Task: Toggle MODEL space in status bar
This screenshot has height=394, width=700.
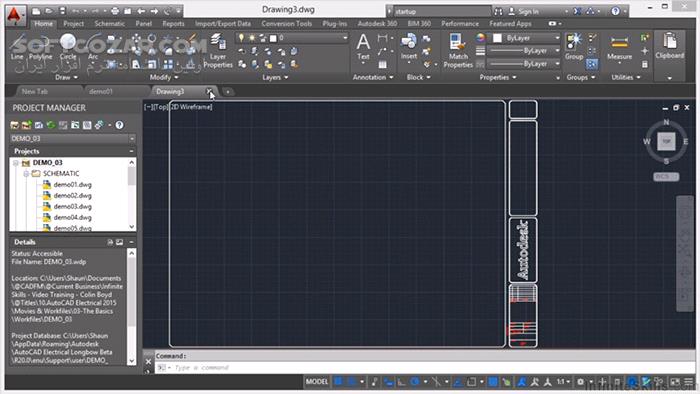Action: pyautogui.click(x=317, y=382)
